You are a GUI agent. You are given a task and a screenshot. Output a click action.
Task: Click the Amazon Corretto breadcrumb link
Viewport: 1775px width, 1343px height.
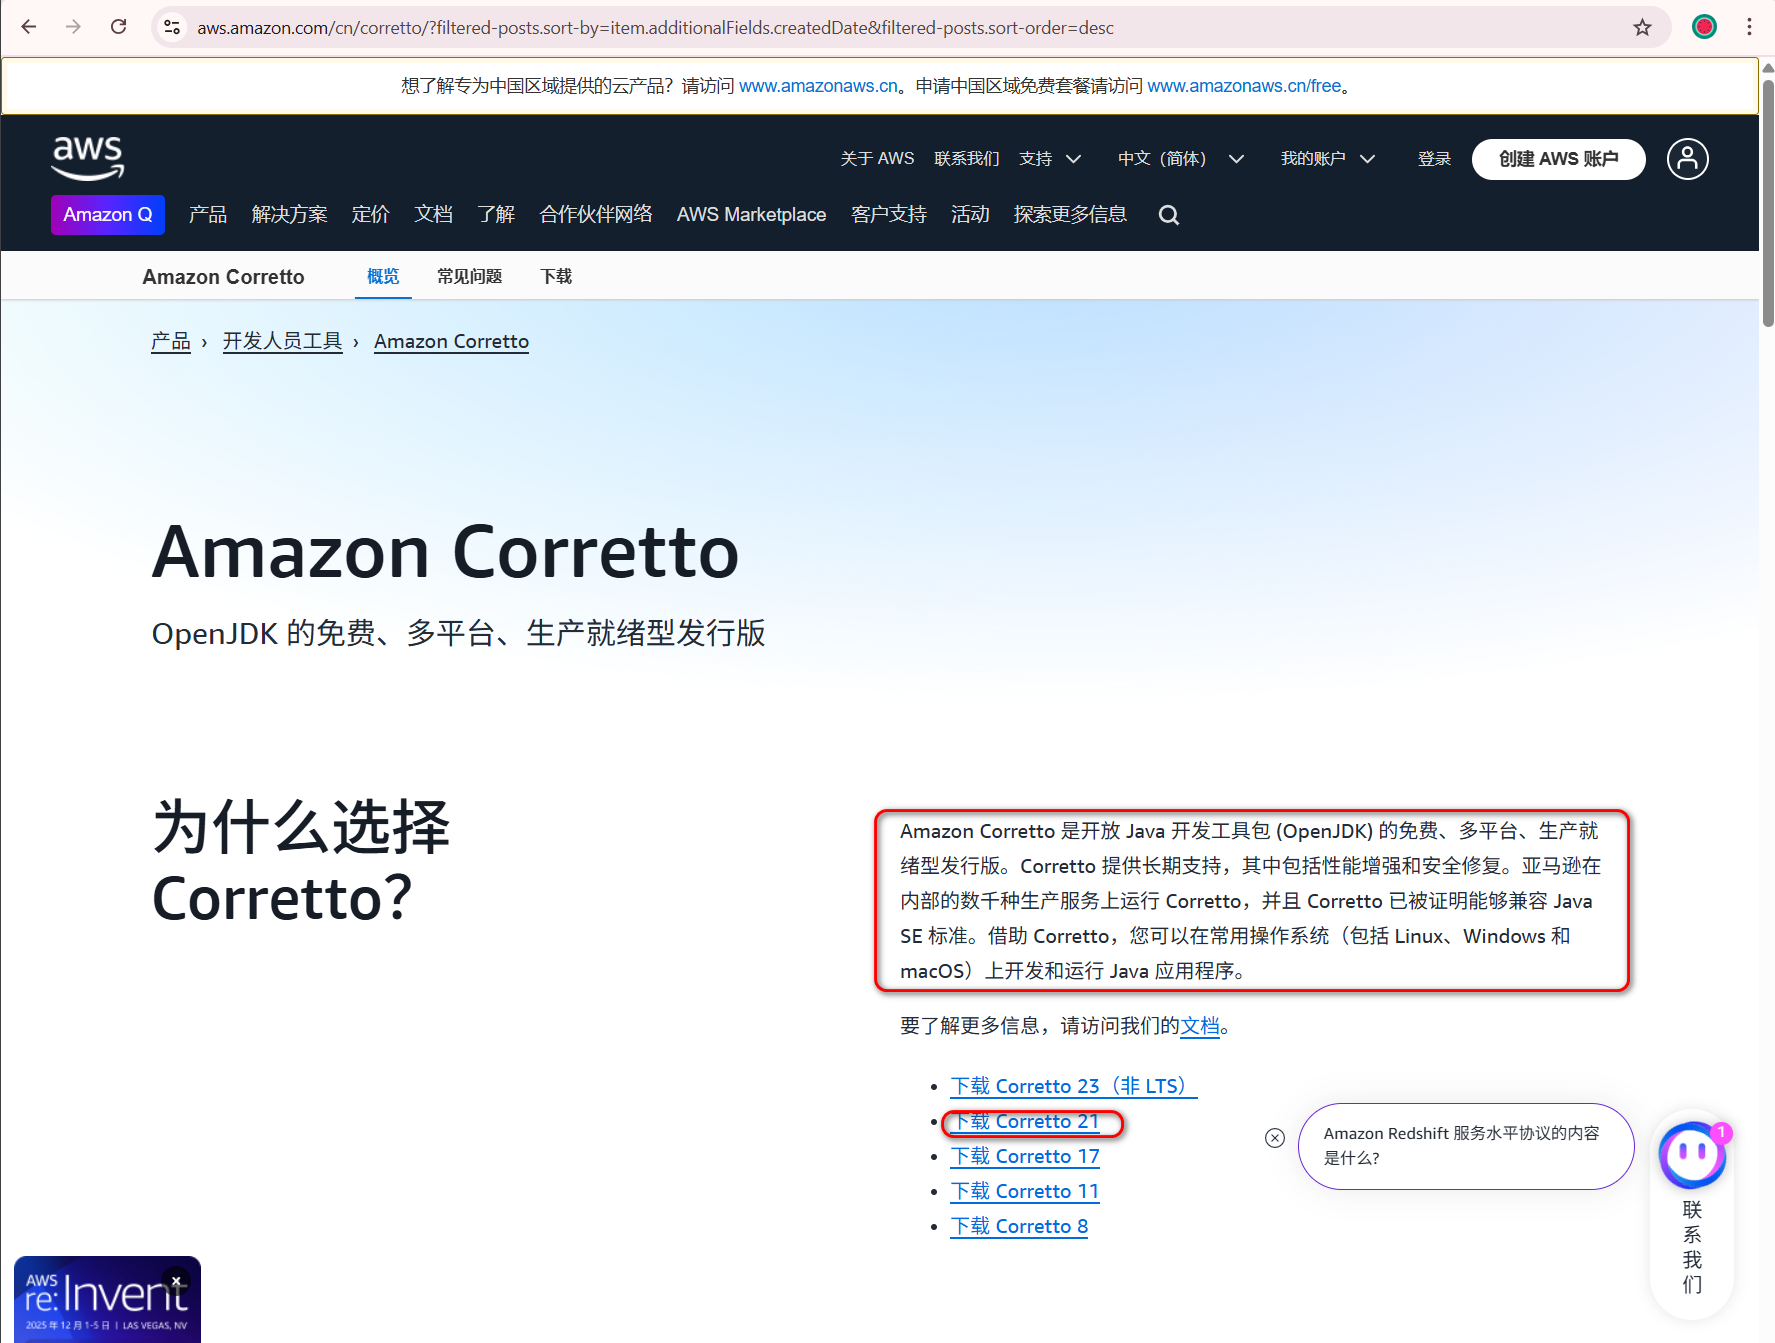pos(451,341)
